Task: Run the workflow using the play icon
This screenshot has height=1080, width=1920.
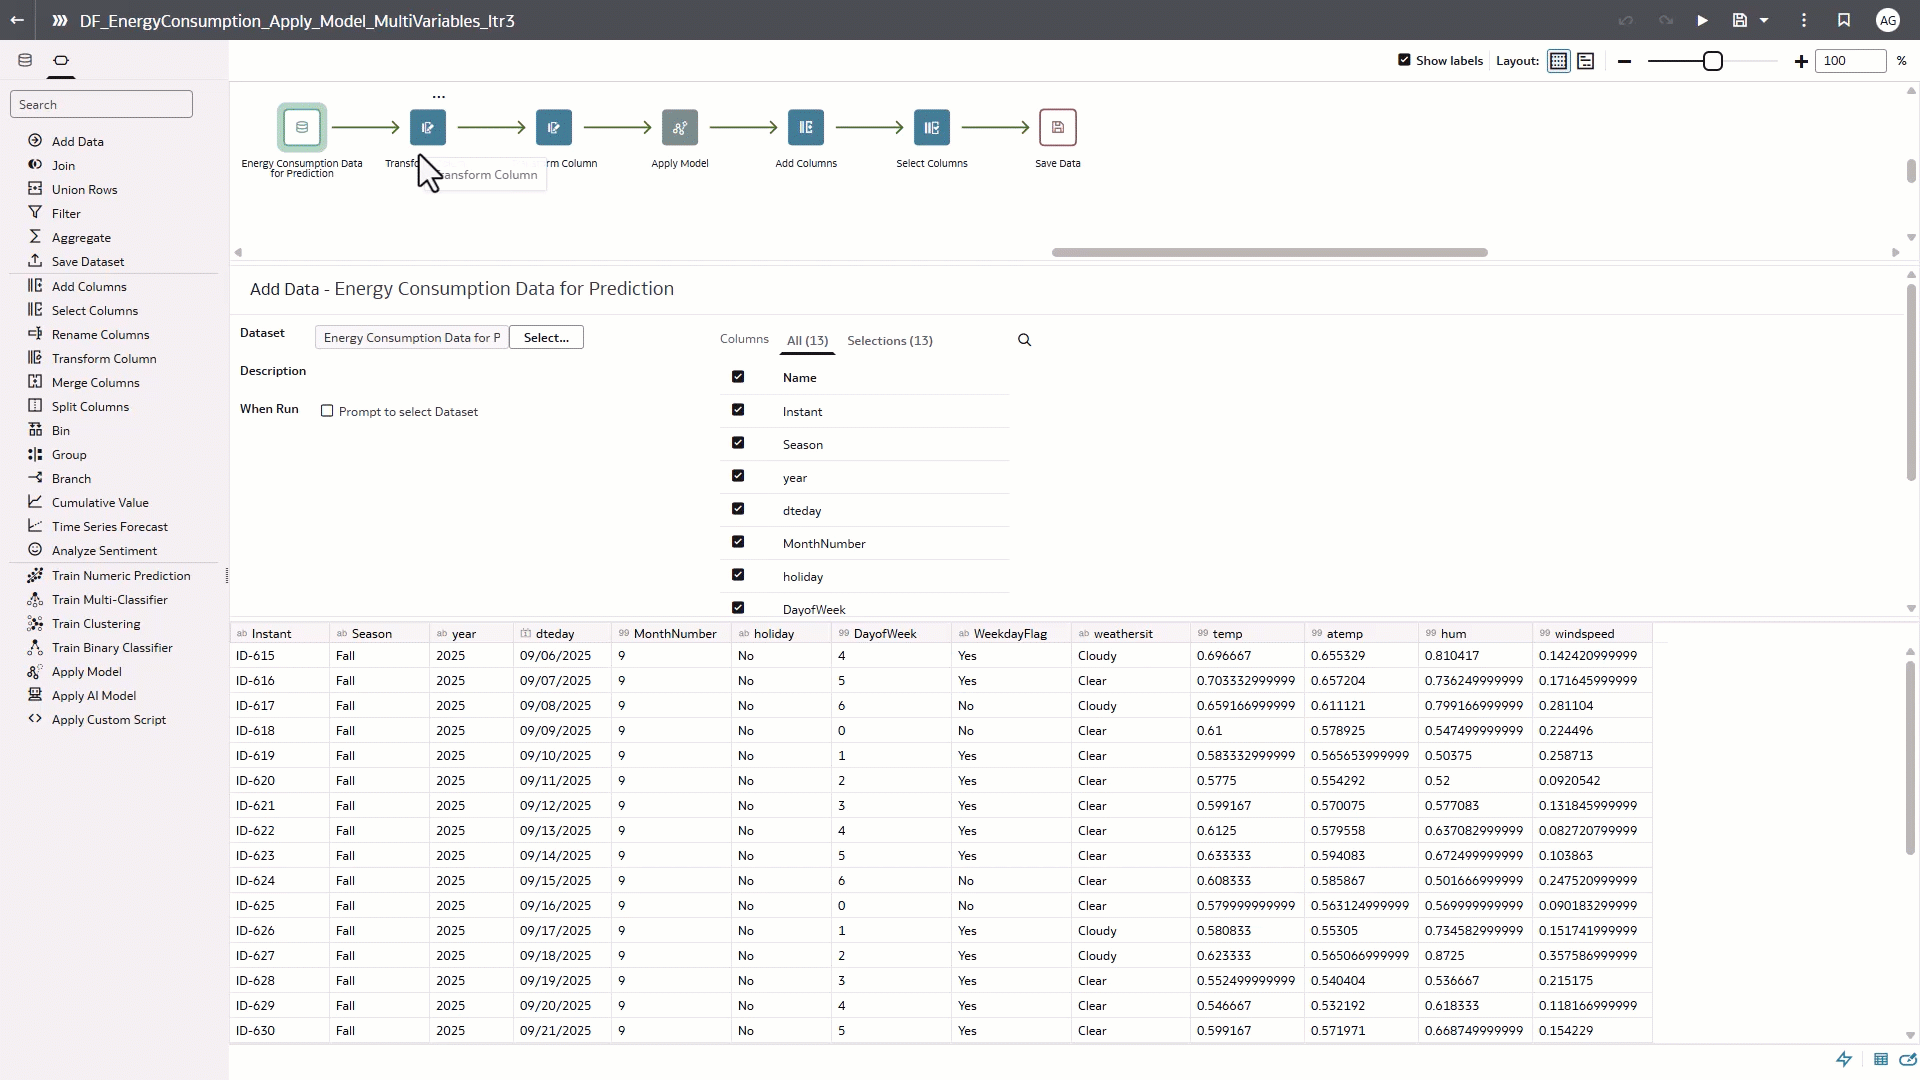Action: click(x=1701, y=20)
